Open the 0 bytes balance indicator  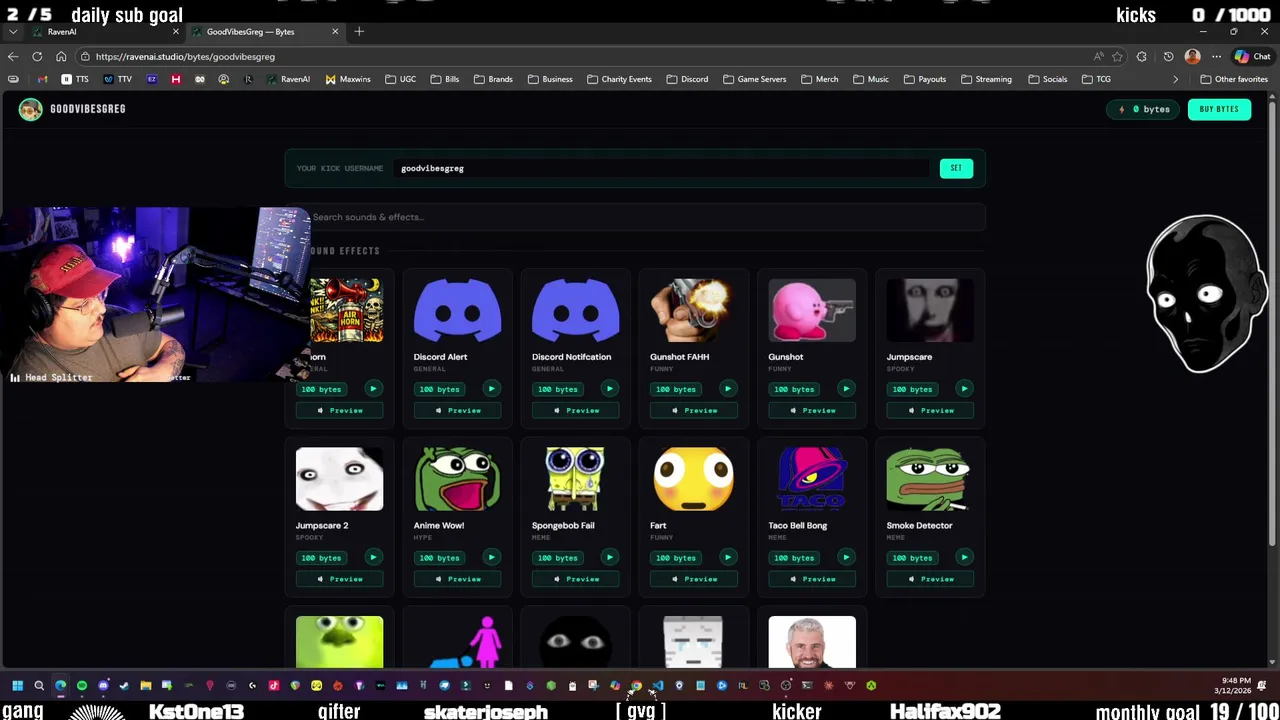1144,109
